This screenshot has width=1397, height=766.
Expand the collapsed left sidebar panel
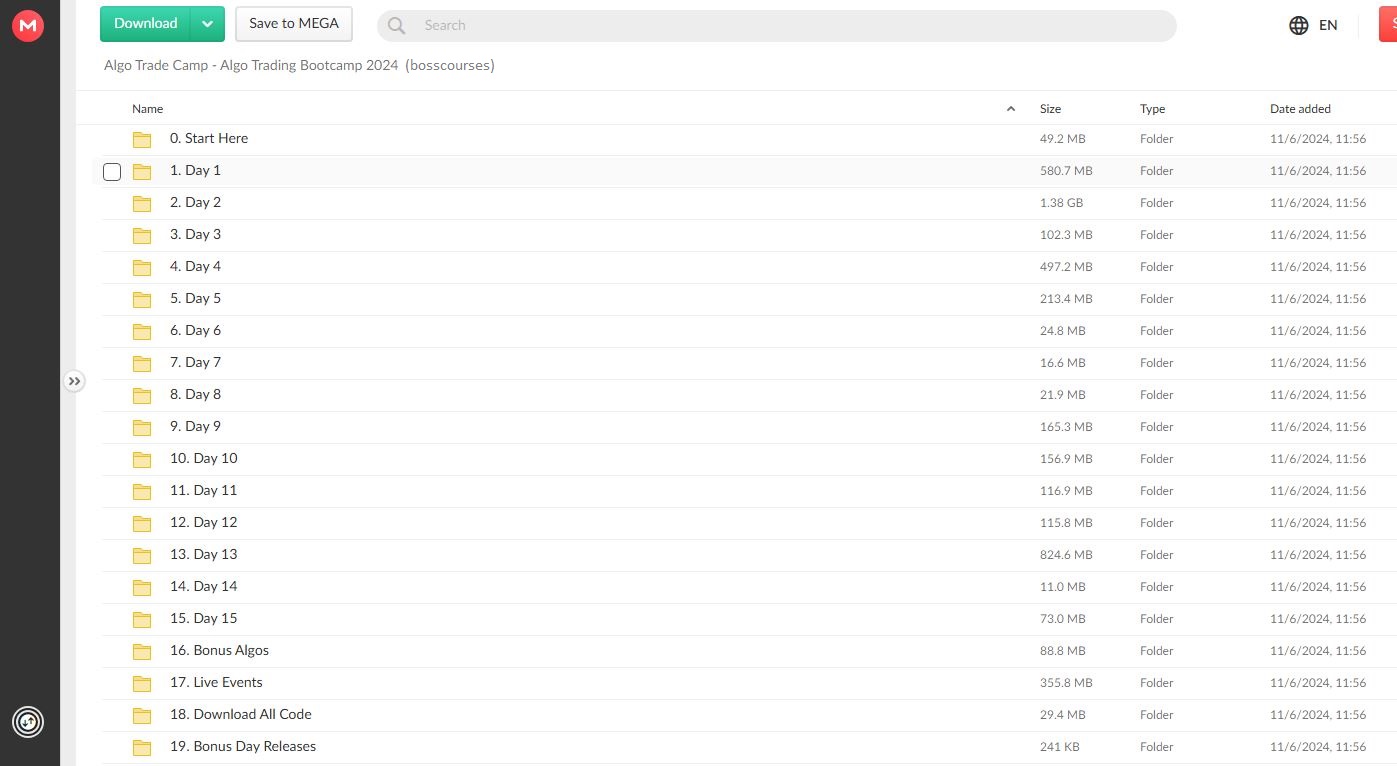click(x=74, y=381)
